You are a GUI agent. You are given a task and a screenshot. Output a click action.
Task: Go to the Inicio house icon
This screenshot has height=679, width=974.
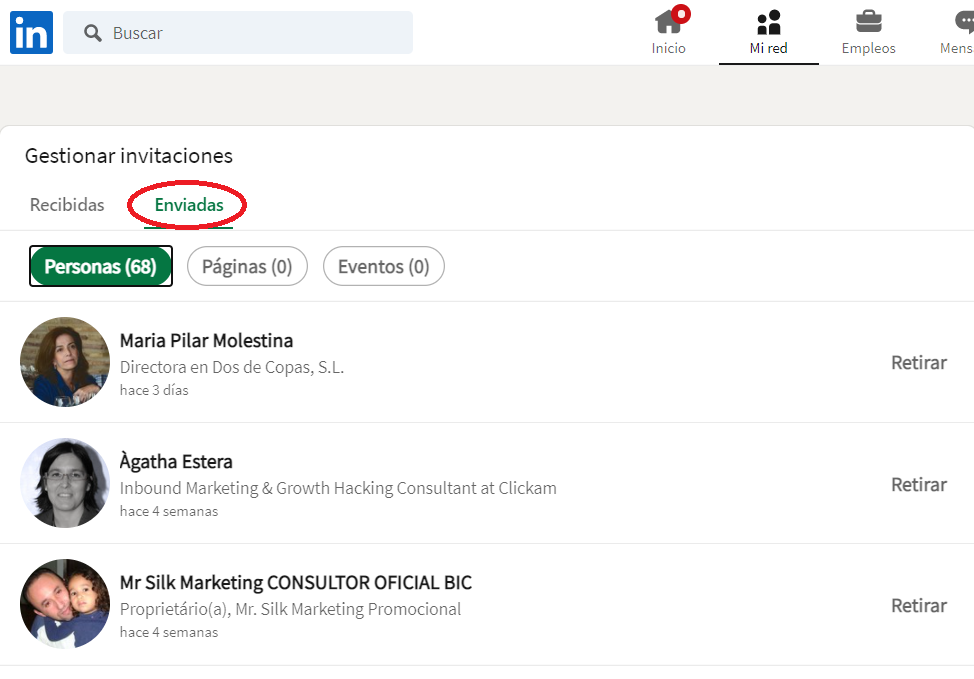pos(668,22)
